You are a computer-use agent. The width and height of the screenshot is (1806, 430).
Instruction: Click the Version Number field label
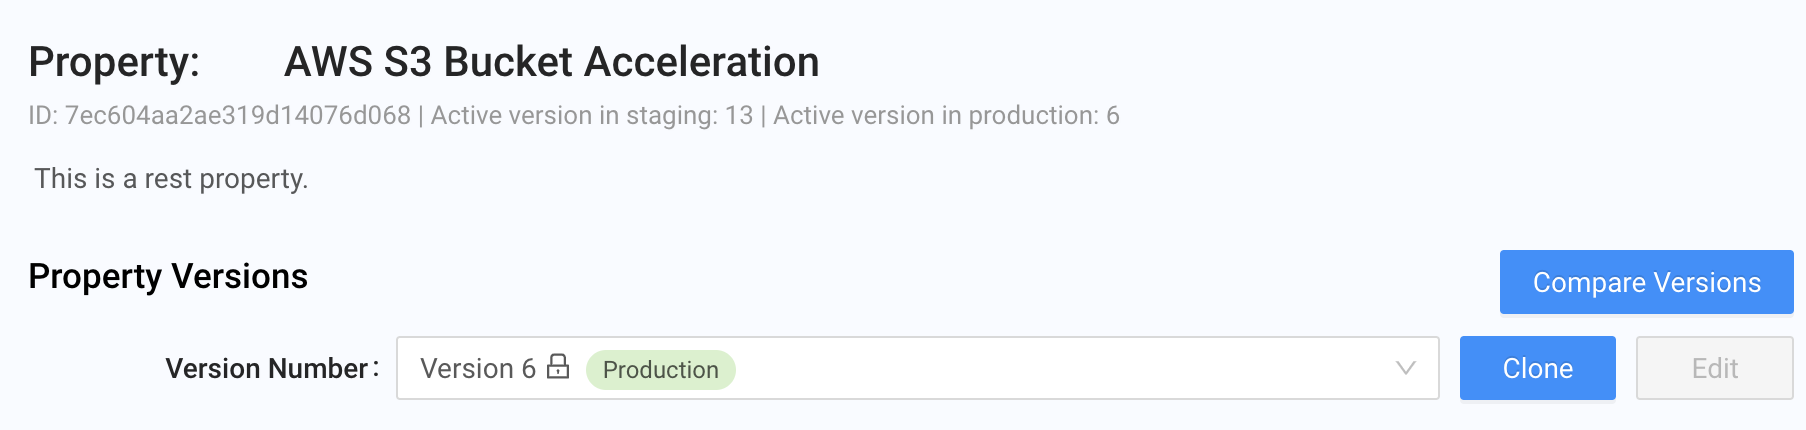pos(267,368)
